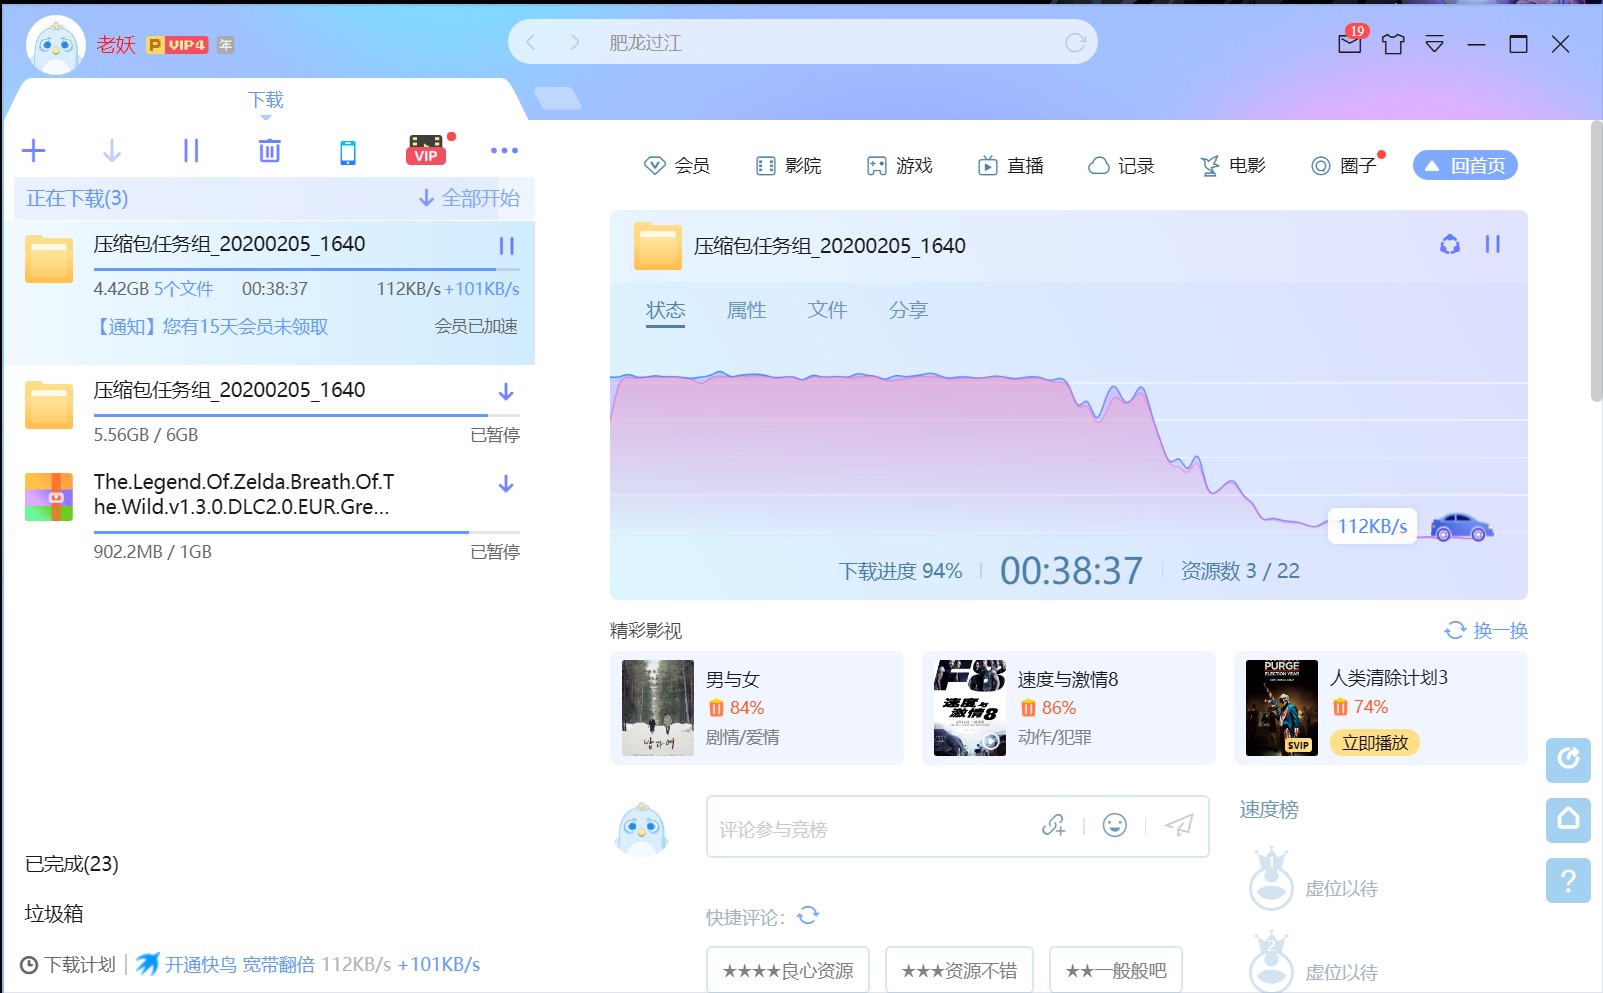Open the mobile connection icon in toolbar
Screen dimensions: 1603x993
pos(347,150)
